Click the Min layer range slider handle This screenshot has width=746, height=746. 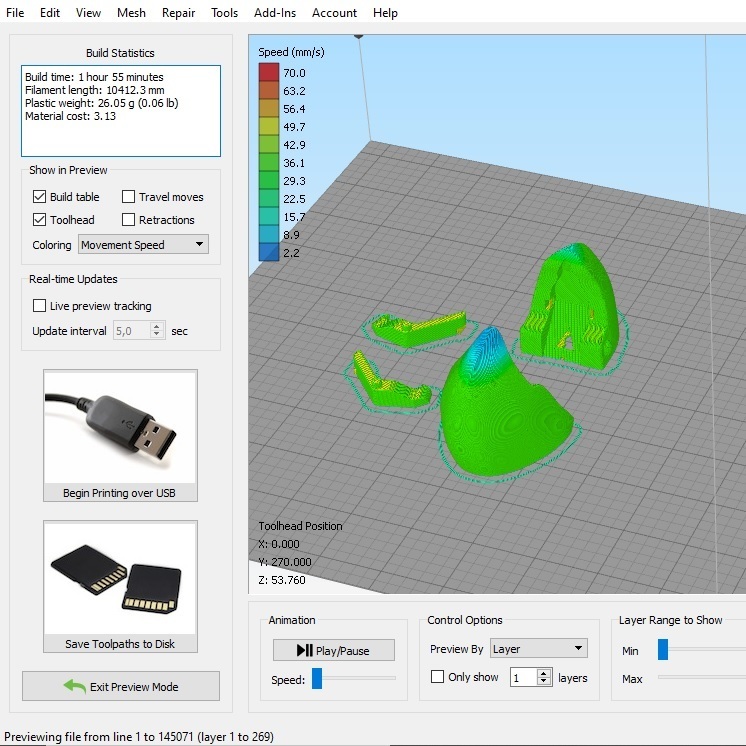coord(663,649)
